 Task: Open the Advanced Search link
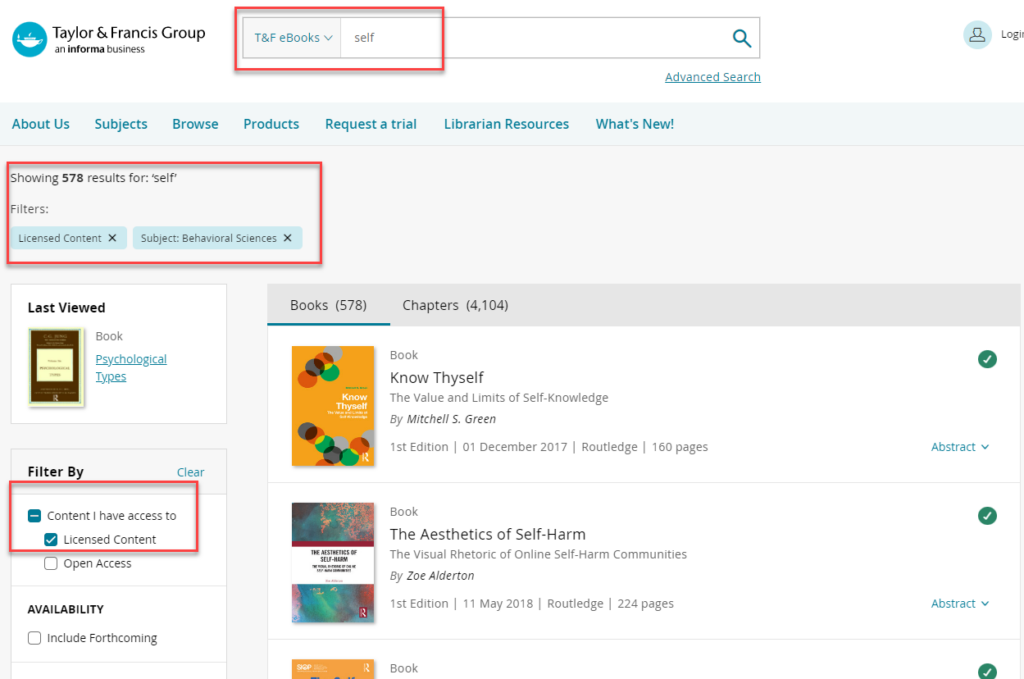[x=712, y=77]
